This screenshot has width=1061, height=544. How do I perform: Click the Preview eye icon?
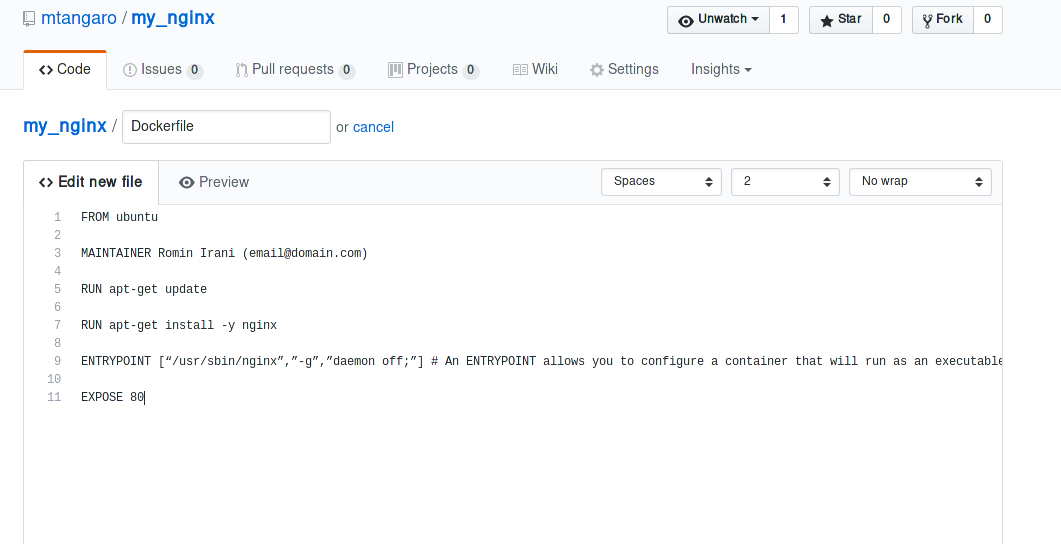point(187,183)
